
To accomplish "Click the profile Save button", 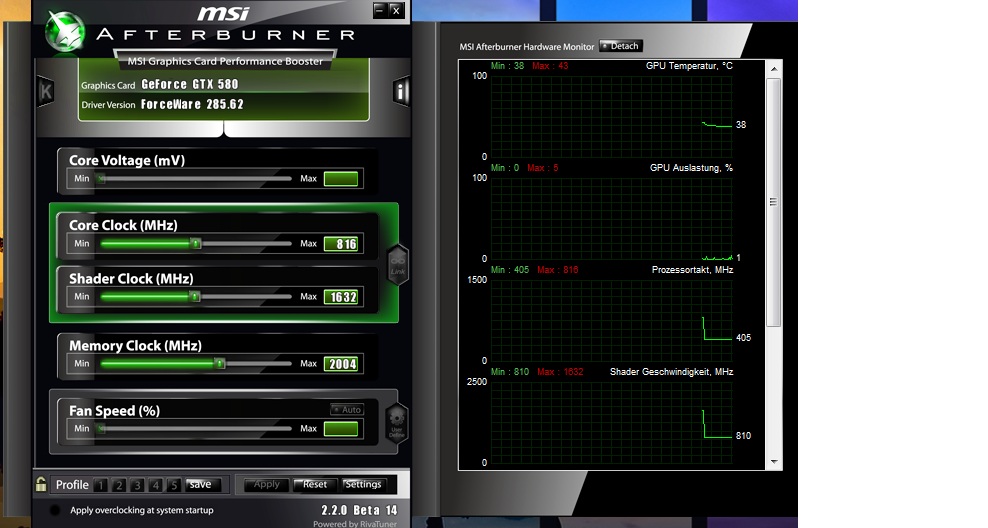I will point(202,485).
